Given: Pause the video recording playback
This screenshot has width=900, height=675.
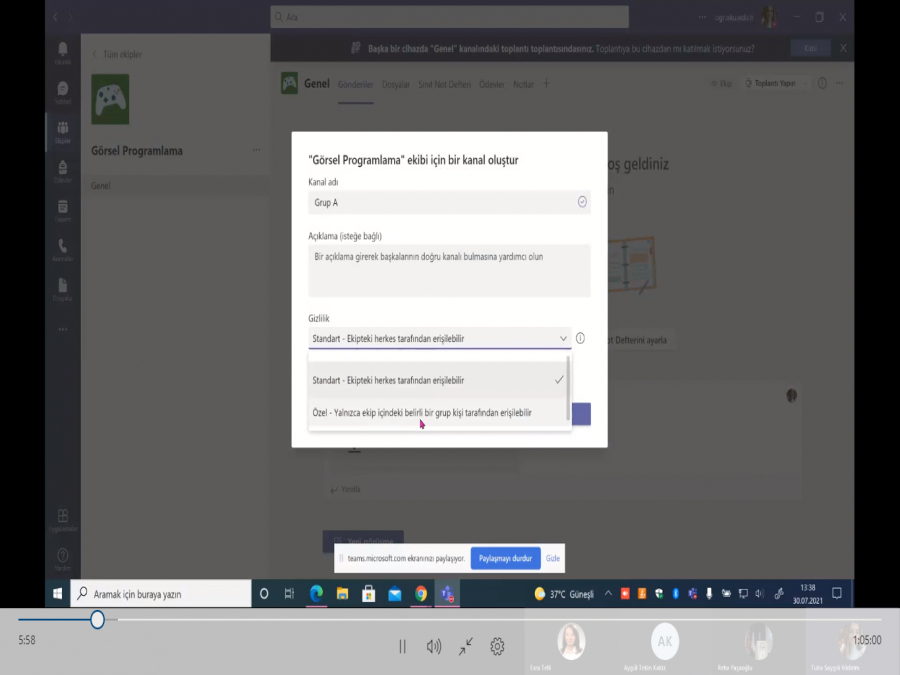Looking at the screenshot, I should [x=402, y=647].
